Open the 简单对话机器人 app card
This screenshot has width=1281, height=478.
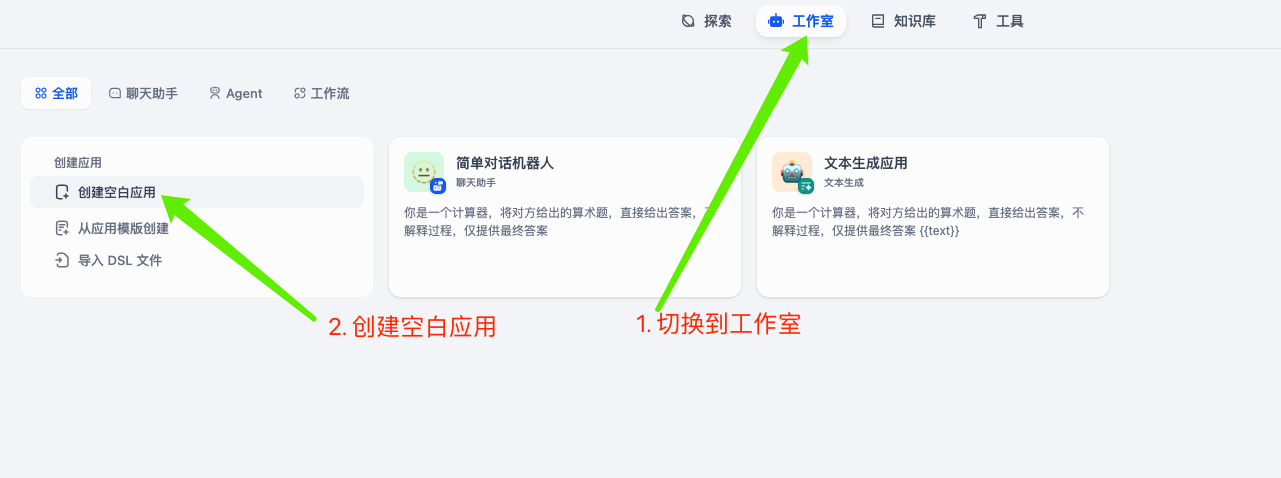point(565,217)
